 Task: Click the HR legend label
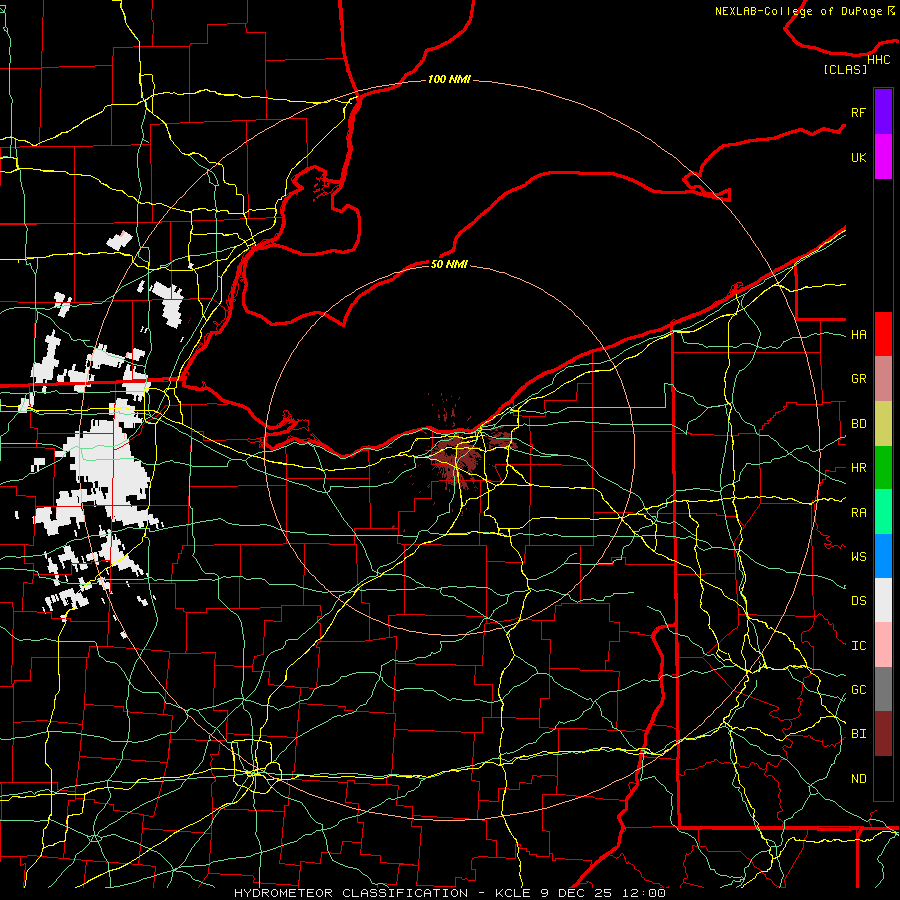coord(858,468)
